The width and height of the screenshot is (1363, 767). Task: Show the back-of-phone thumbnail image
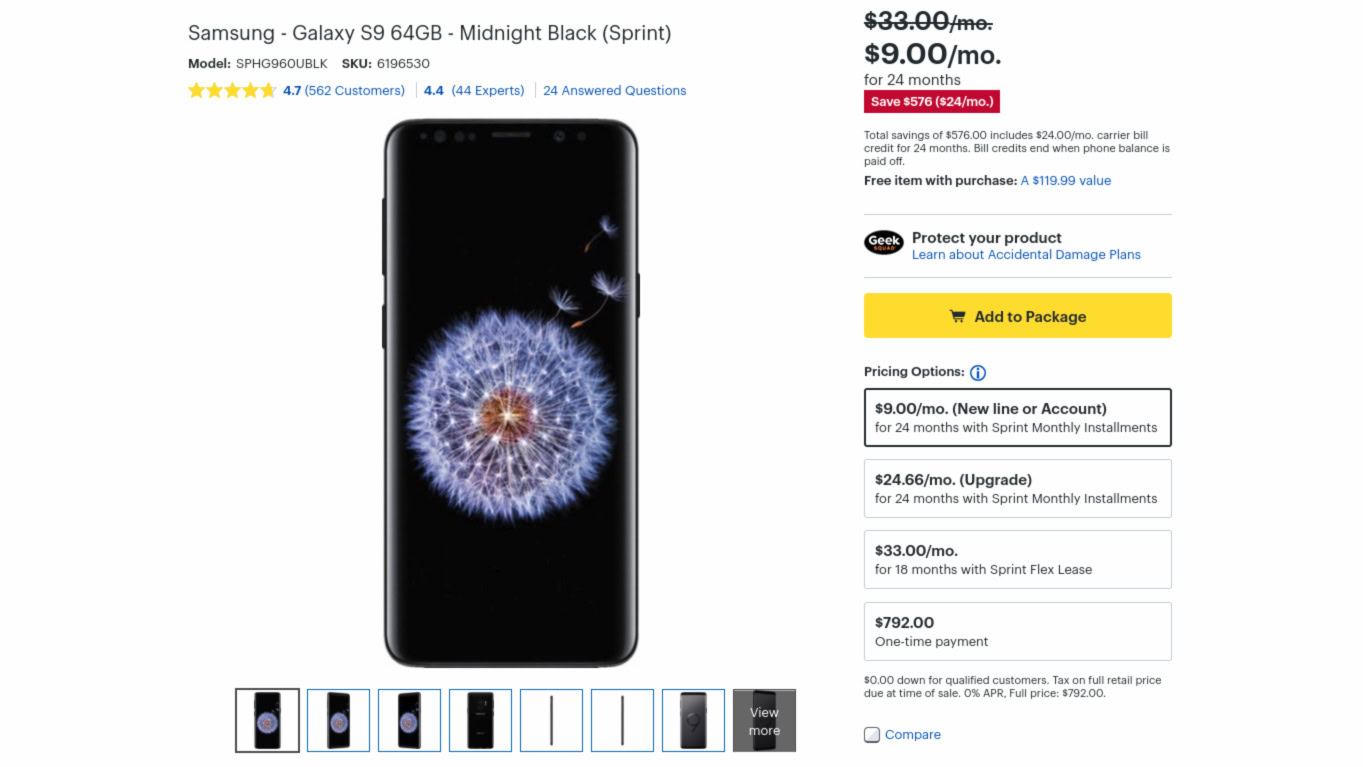(x=480, y=720)
